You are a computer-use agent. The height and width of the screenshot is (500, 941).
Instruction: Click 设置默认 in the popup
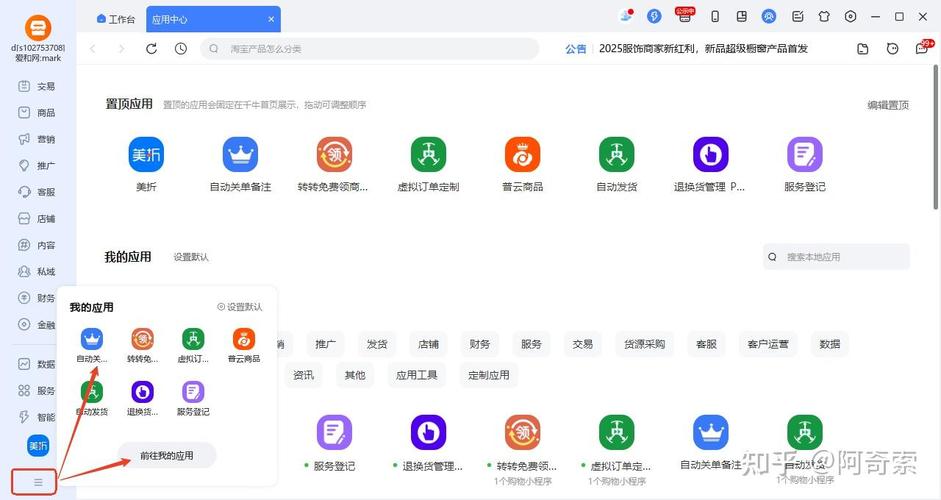240,307
